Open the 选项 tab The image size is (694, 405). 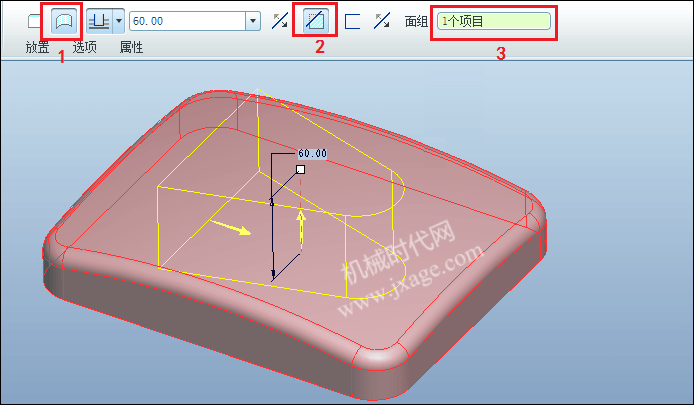(x=85, y=47)
